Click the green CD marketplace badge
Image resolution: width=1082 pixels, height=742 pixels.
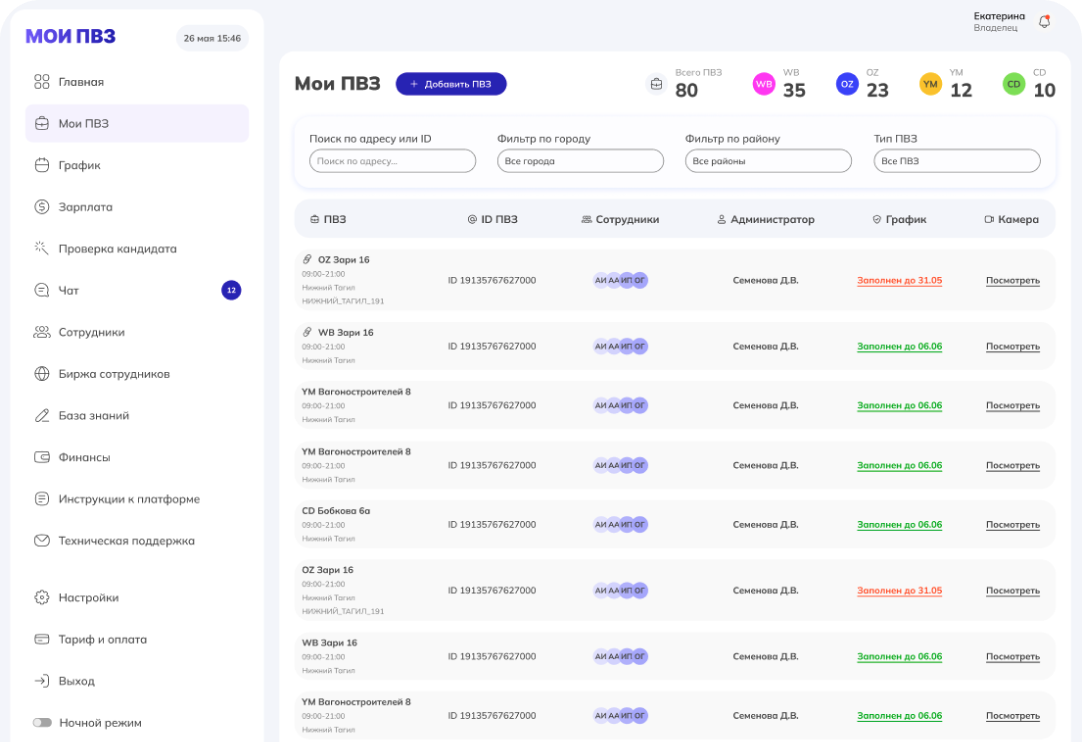tap(1014, 84)
